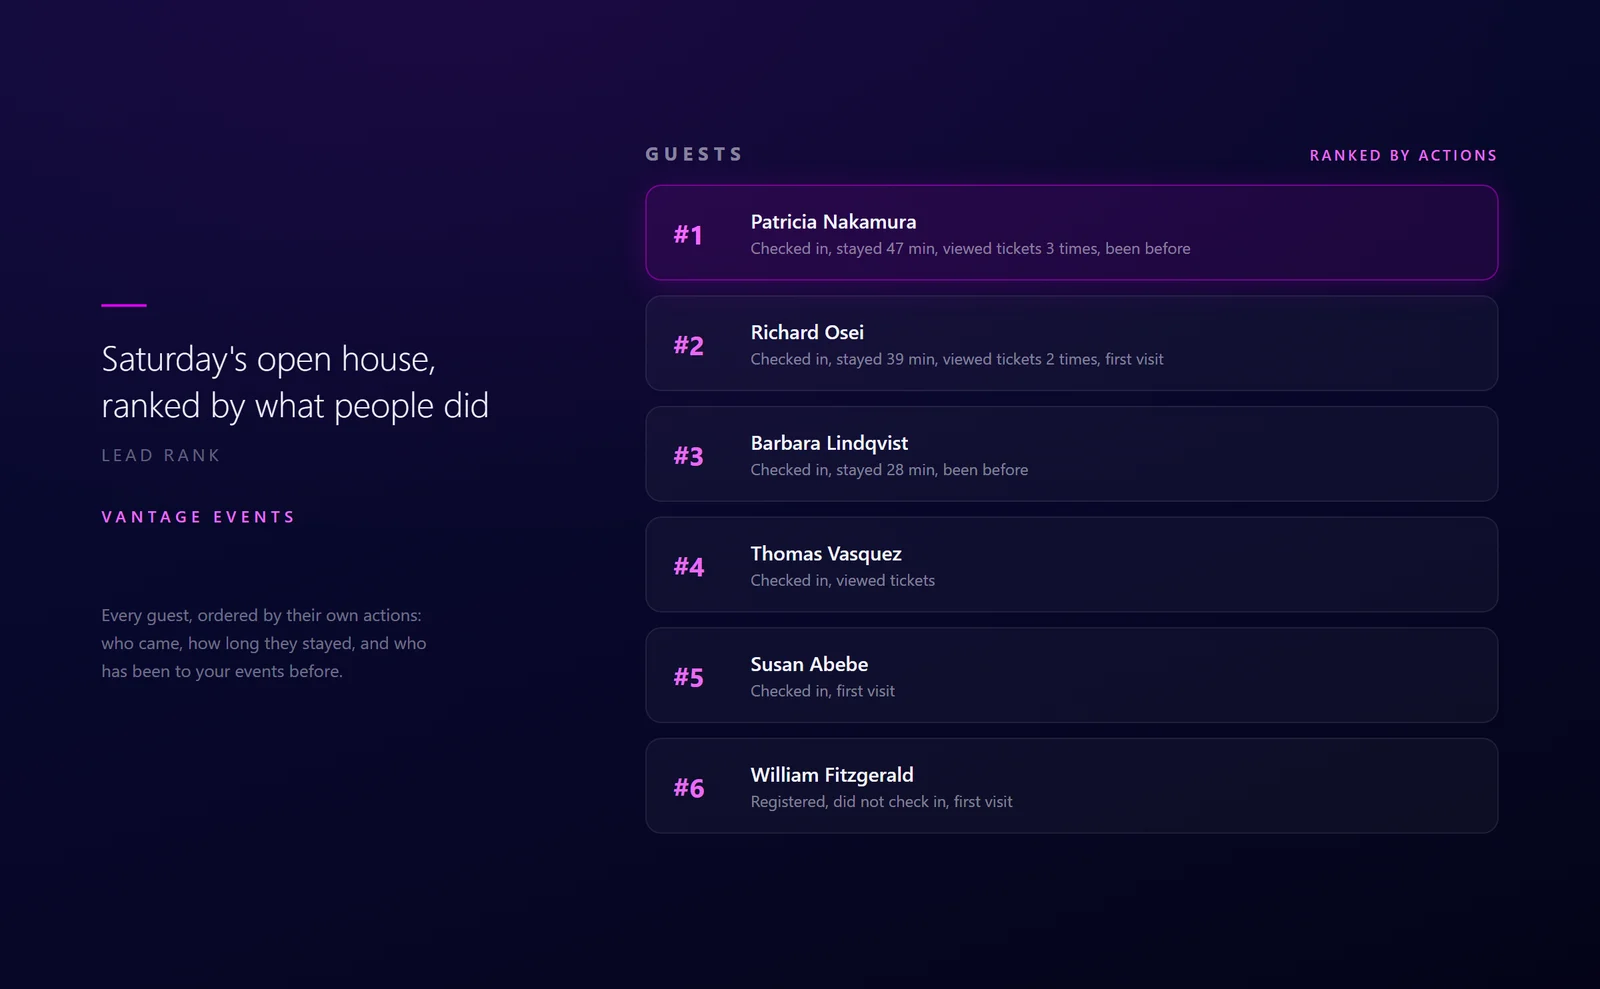Click the 'Every guest, ordered by' description paragraph
The height and width of the screenshot is (989, 1600).
coord(264,643)
